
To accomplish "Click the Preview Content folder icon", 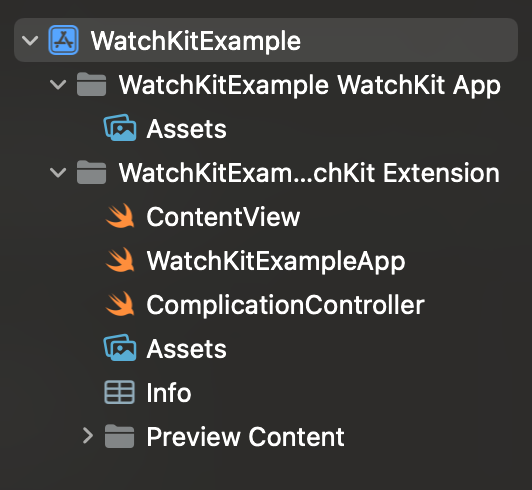I will tap(119, 436).
